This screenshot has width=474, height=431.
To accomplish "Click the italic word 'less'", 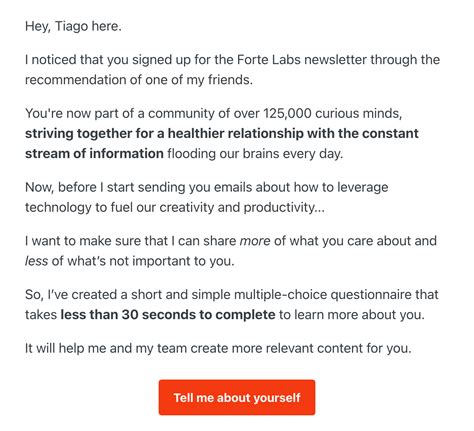I will pos(36,261).
